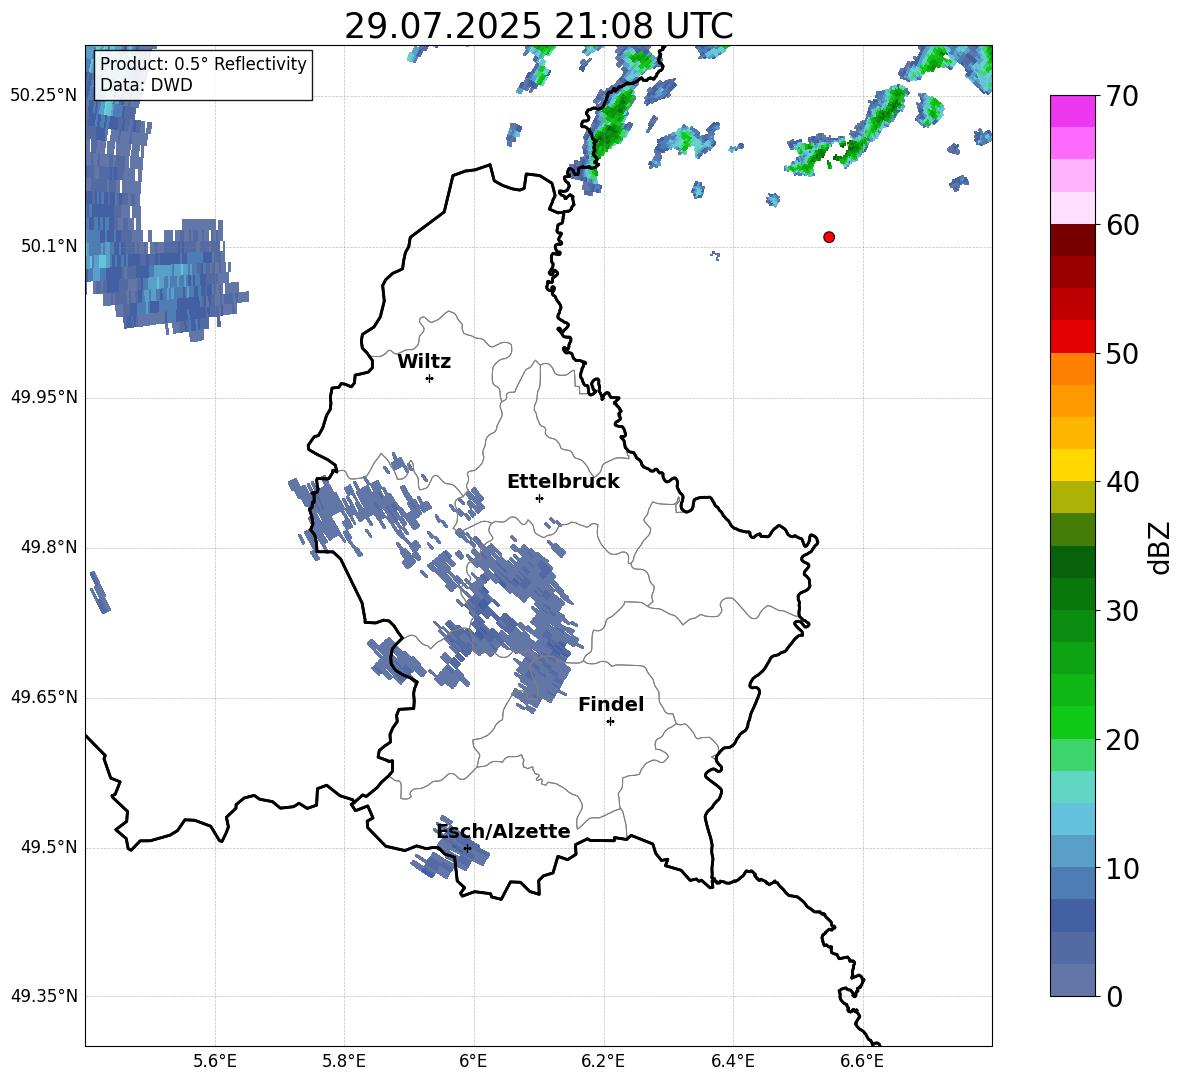This screenshot has width=1184, height=1081.
Task: Click the 0 tick label on colorbar
Action: point(1114,996)
